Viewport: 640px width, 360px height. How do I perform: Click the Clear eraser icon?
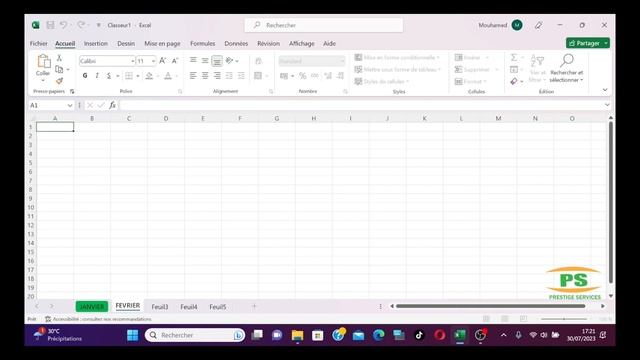pyautogui.click(x=514, y=81)
